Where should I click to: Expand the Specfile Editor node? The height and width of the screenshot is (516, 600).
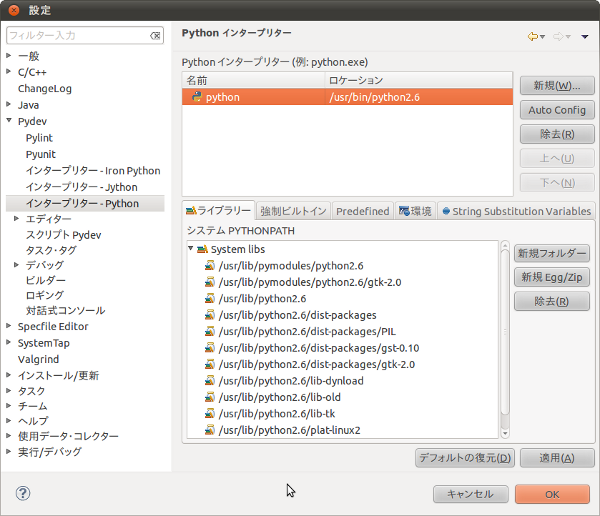click(9, 326)
